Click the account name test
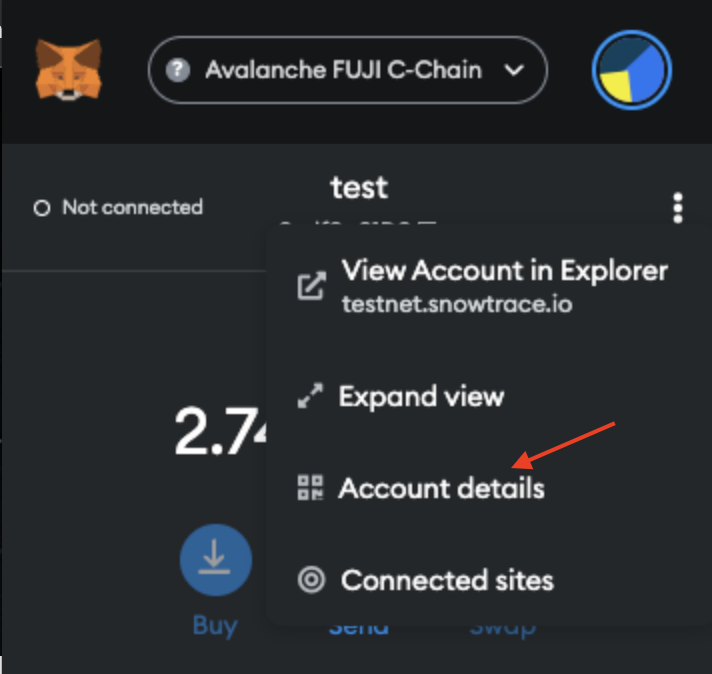The height and width of the screenshot is (674, 712). (x=359, y=187)
